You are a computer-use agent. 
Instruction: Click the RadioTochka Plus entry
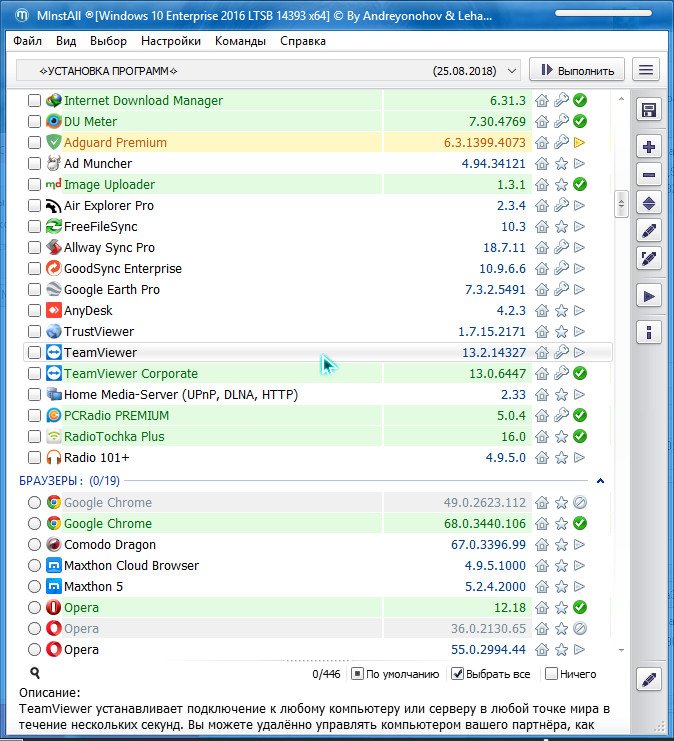[x=114, y=437]
